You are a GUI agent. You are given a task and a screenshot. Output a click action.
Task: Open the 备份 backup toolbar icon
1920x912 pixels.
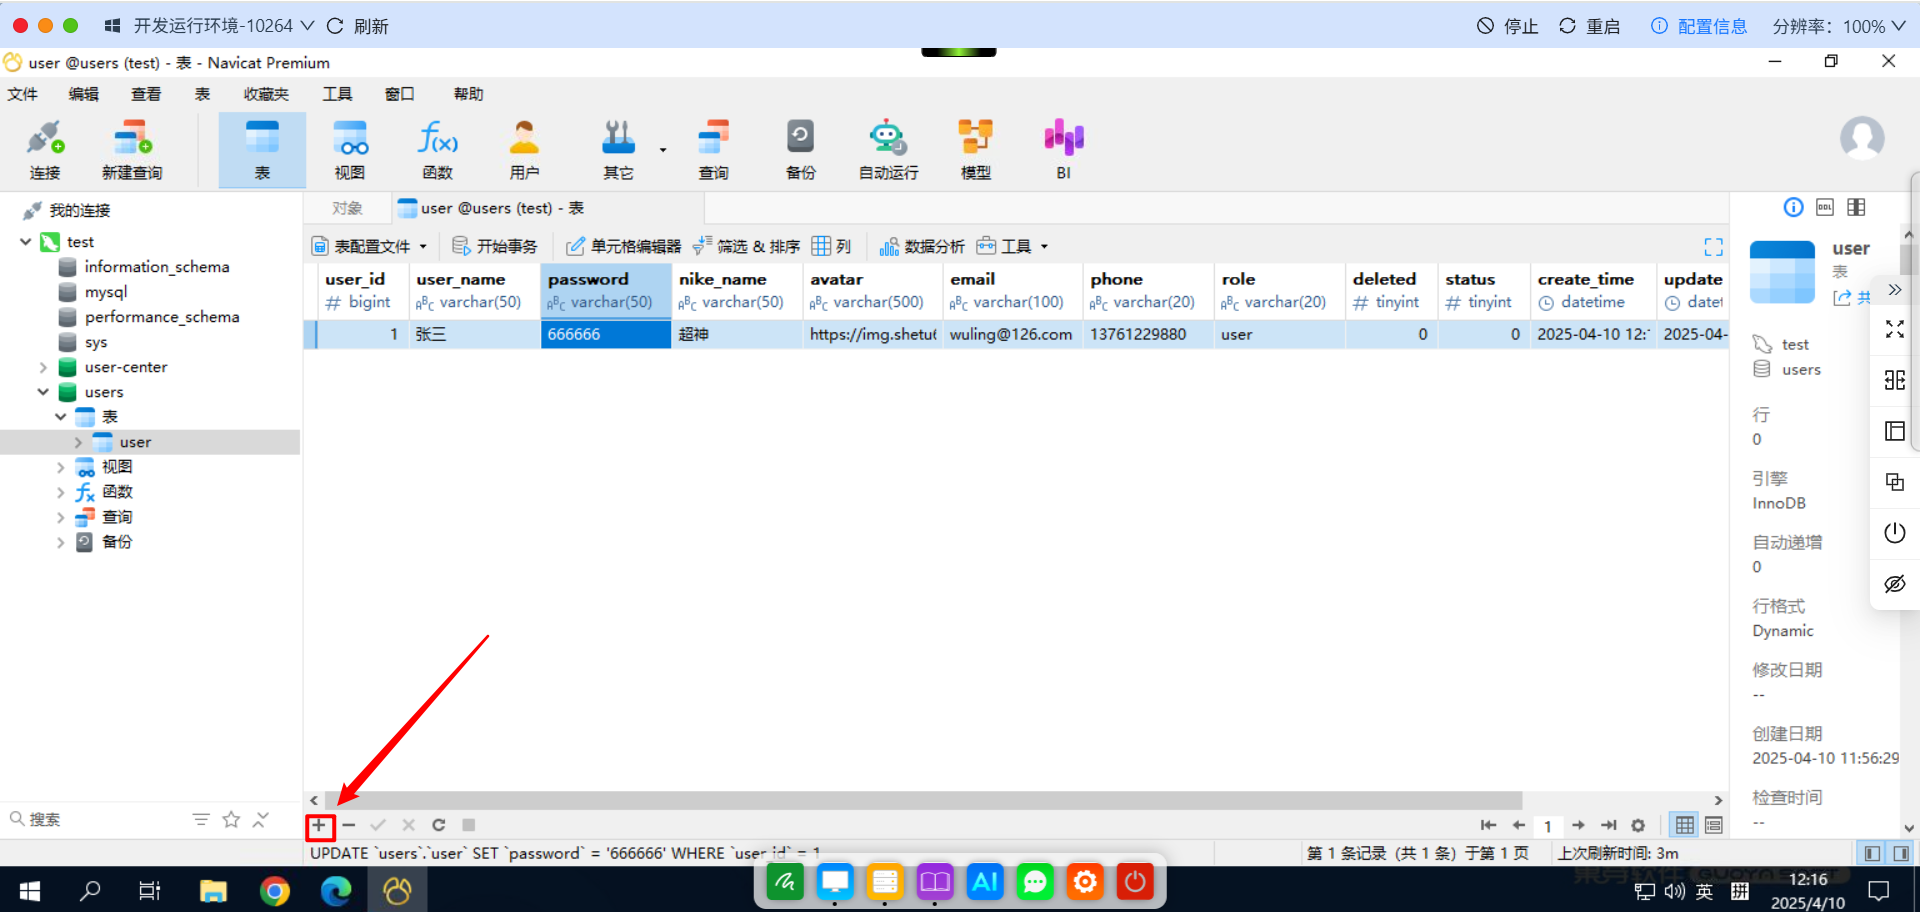coord(800,150)
